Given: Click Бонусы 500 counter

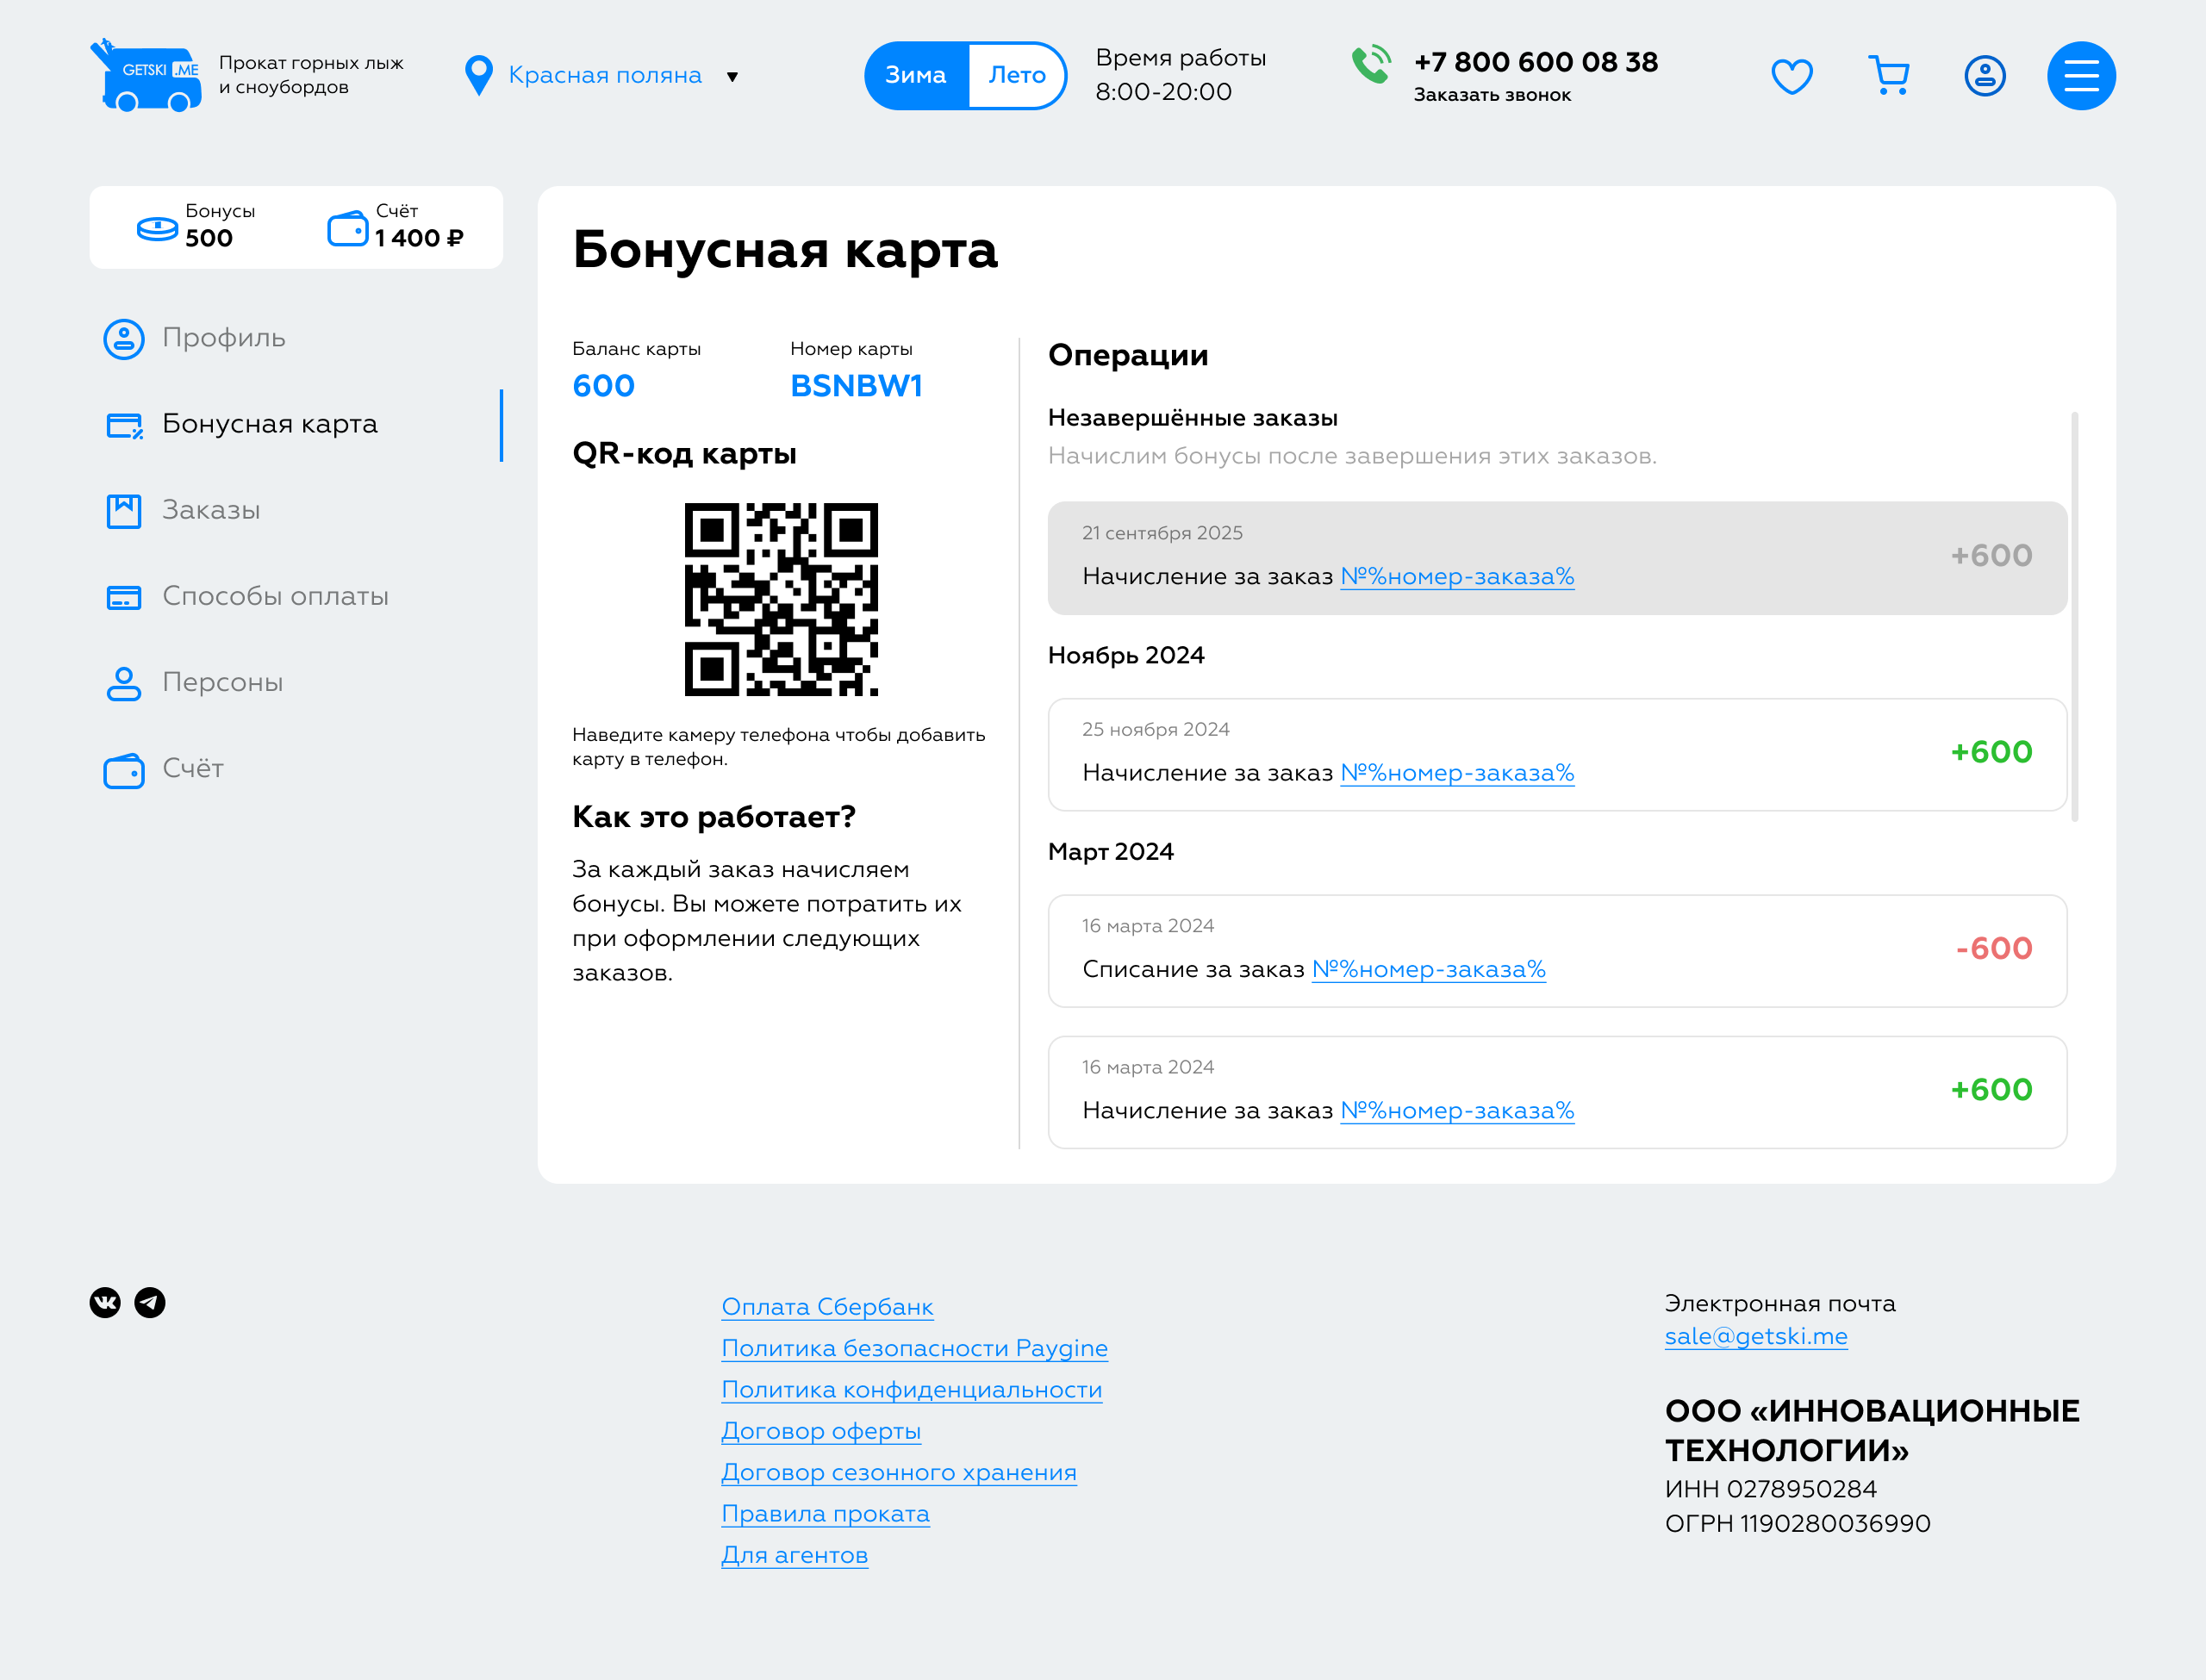Looking at the screenshot, I should [196, 226].
